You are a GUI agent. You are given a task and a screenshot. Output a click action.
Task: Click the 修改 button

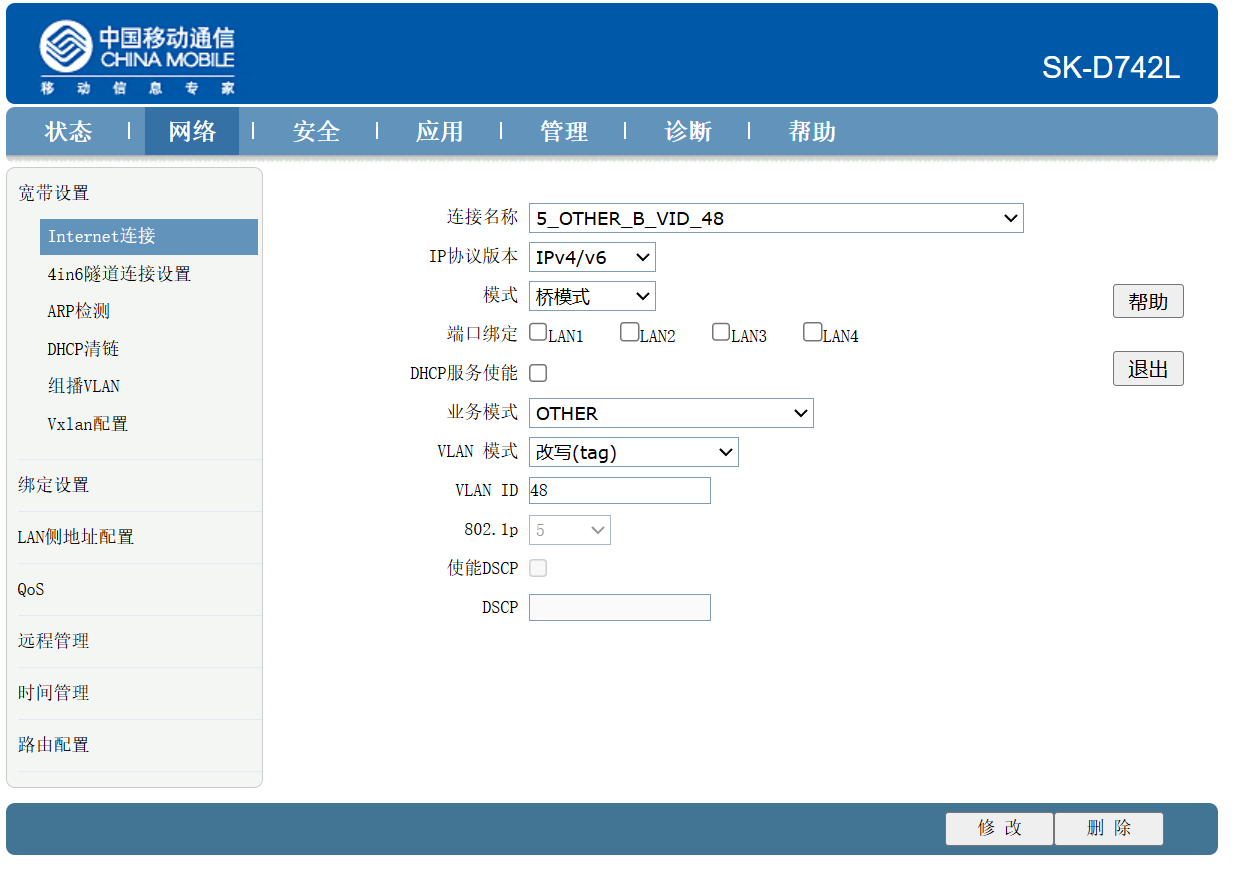tap(1000, 829)
